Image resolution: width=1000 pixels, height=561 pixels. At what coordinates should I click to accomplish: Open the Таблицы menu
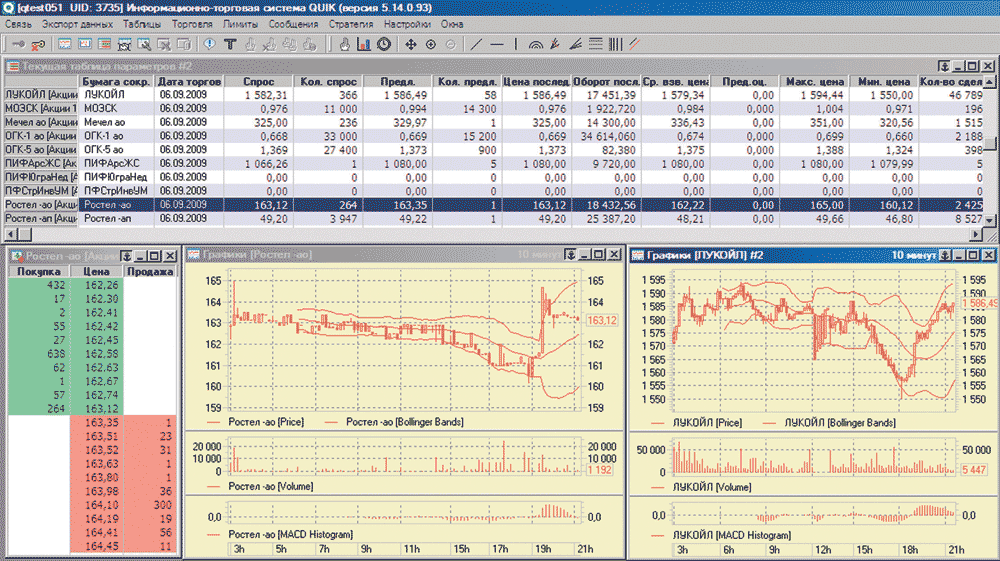coord(142,24)
